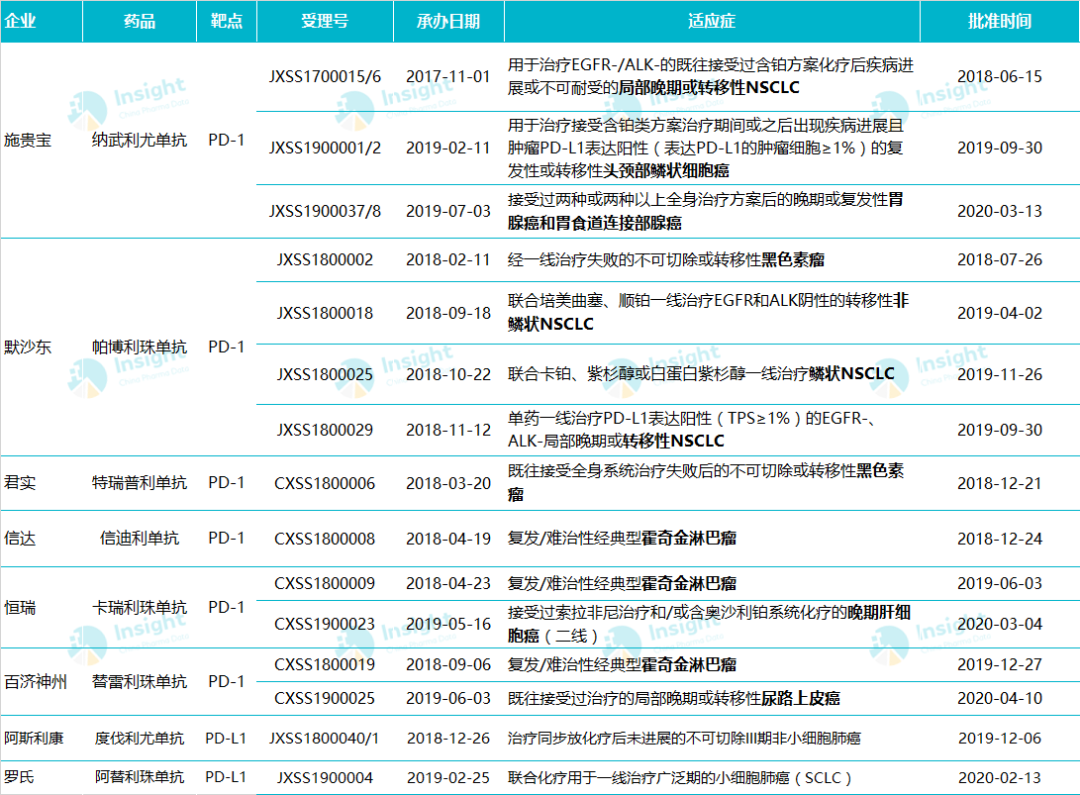Click the date 2018-09-18
This screenshot has width=1080, height=795.
(448, 313)
